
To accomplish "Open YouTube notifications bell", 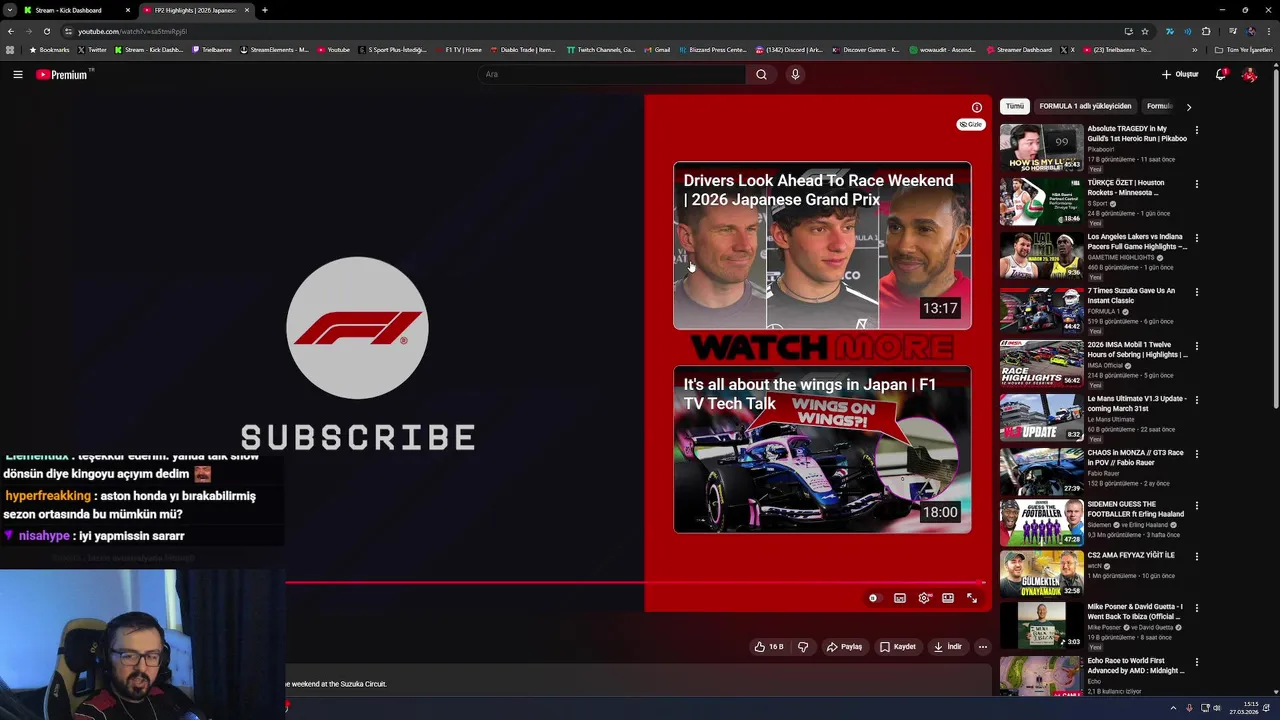I will (1221, 74).
